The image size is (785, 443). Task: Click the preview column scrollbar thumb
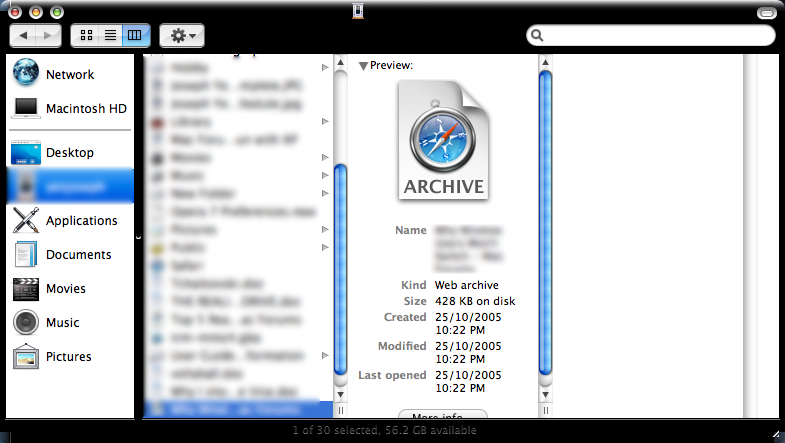coord(546,222)
